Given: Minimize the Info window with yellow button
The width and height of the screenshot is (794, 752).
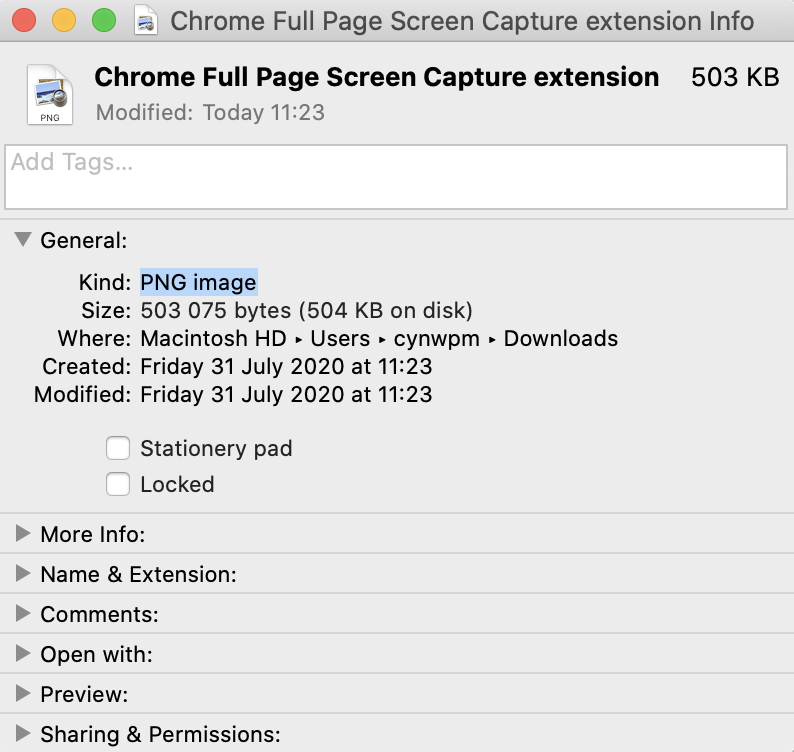Looking at the screenshot, I should point(64,21).
